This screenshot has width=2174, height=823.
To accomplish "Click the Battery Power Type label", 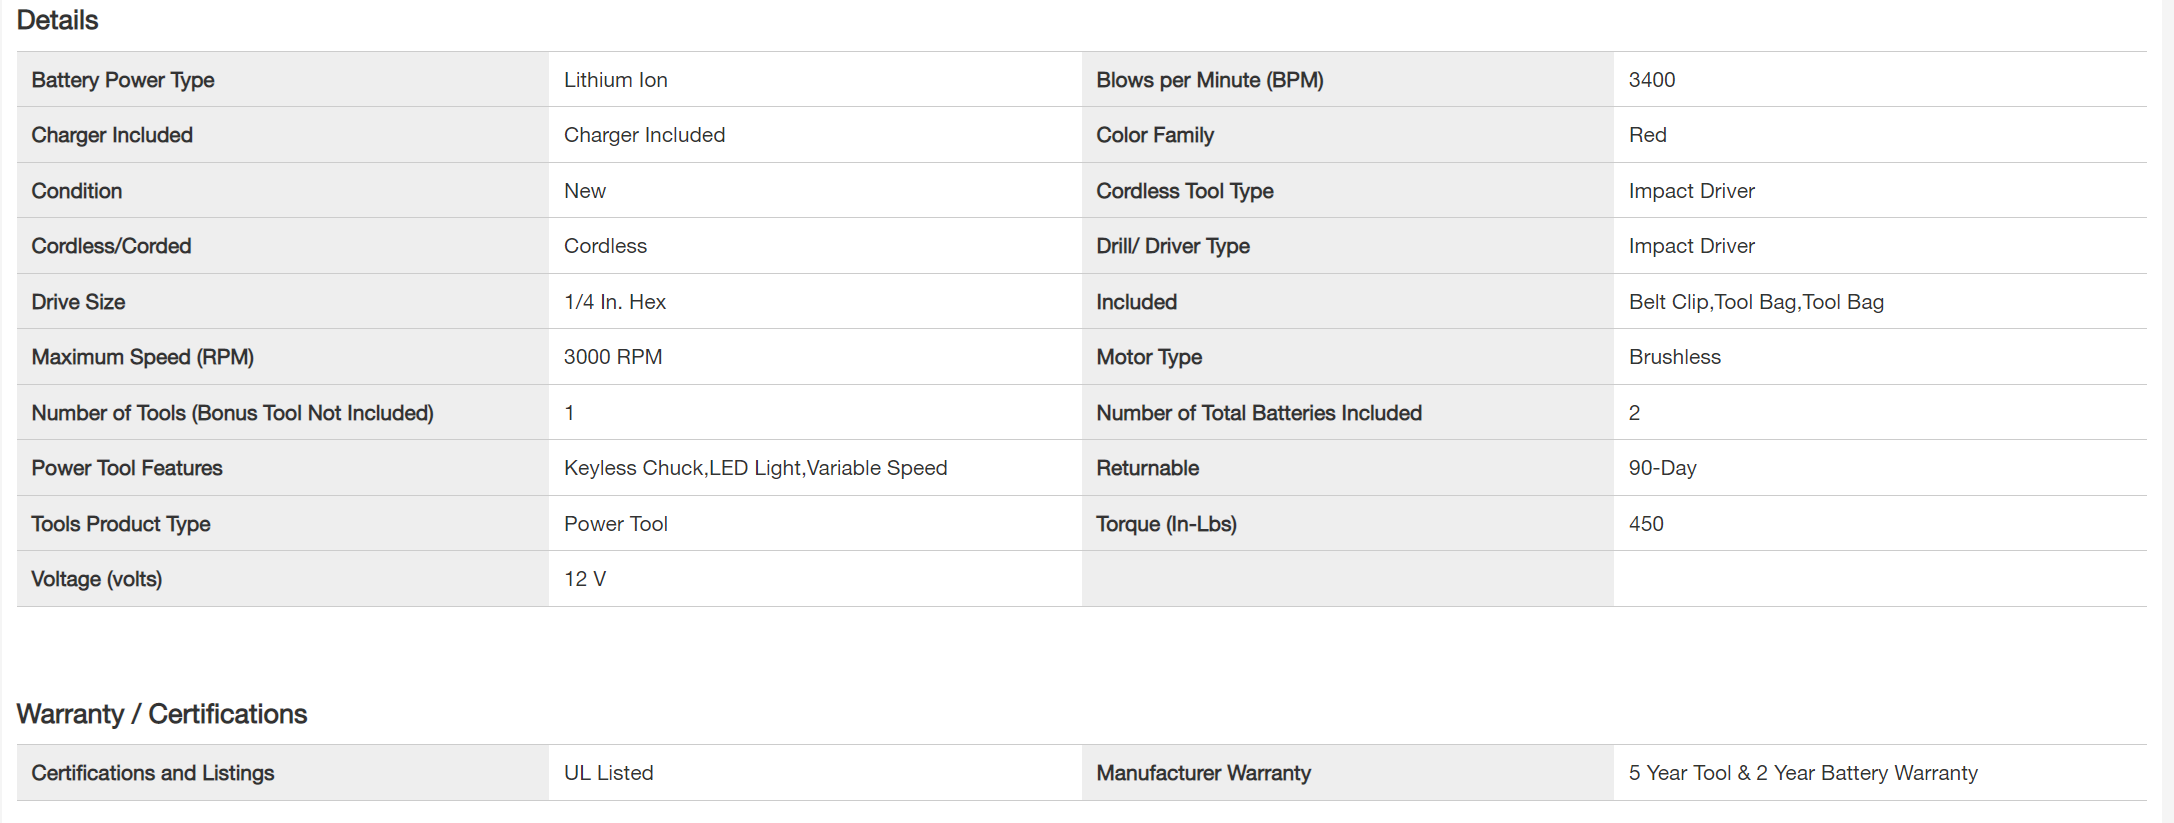I will [122, 80].
